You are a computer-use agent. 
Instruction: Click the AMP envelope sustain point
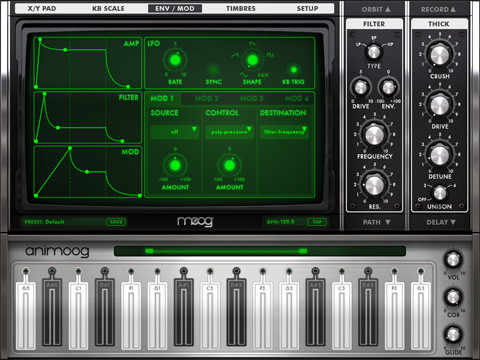click(x=65, y=50)
